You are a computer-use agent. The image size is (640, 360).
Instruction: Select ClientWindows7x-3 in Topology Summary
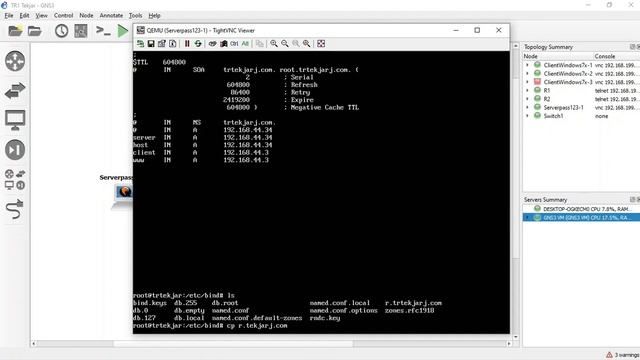[x=582, y=82]
